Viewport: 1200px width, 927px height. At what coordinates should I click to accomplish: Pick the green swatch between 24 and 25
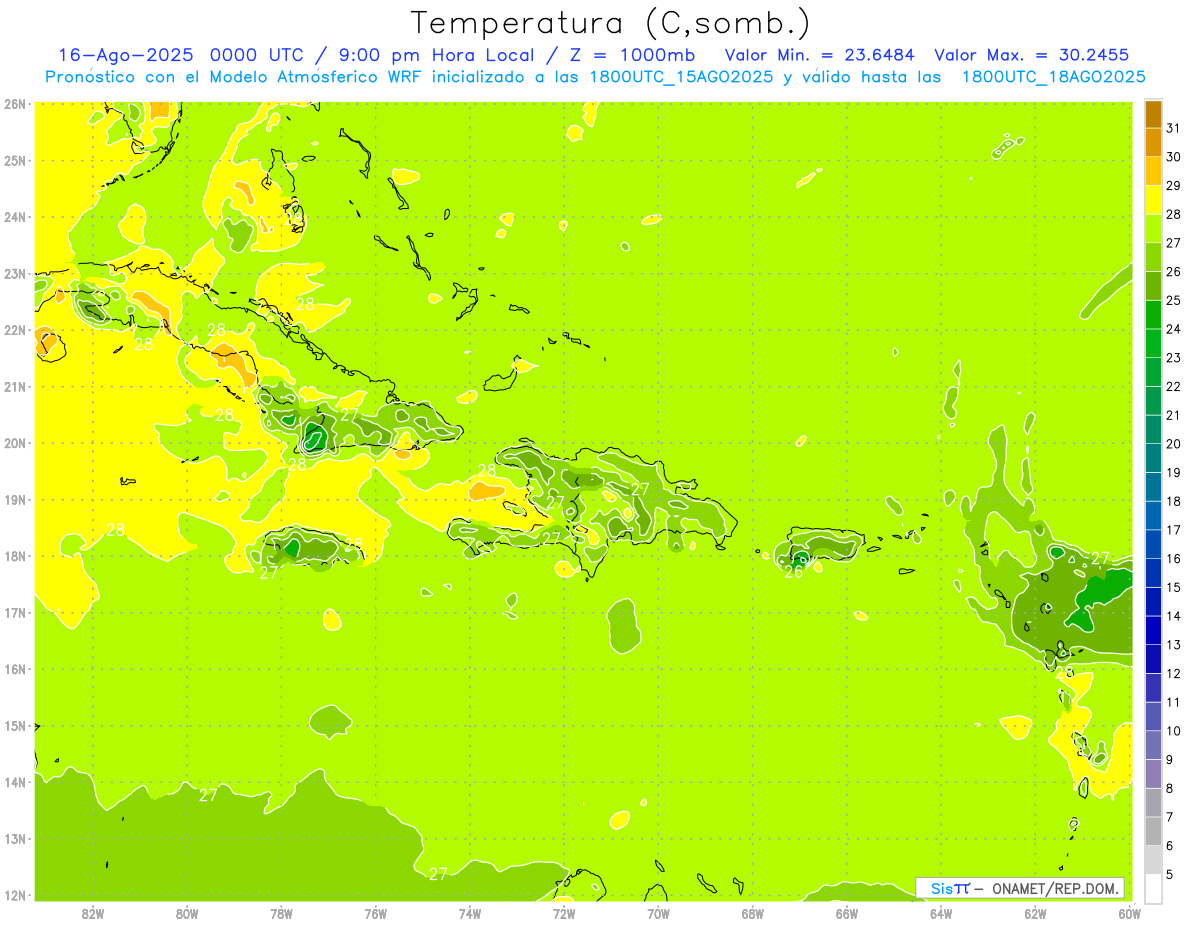(x=1153, y=315)
